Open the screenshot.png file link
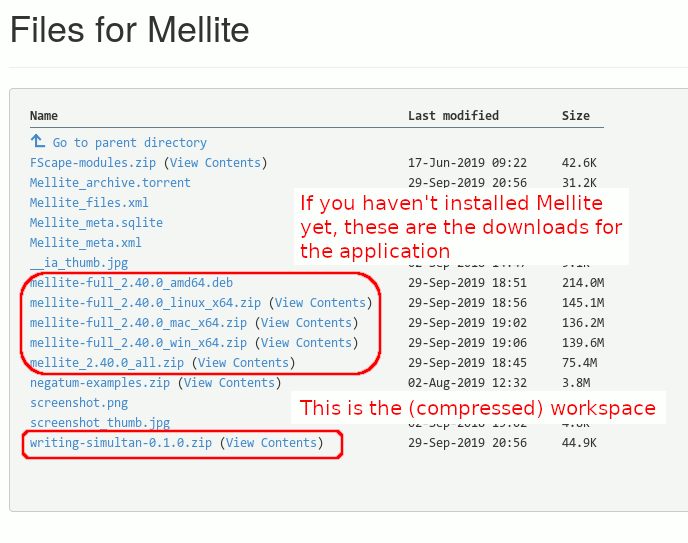Screen dimensions: 688x543 pyautogui.click(x=79, y=403)
